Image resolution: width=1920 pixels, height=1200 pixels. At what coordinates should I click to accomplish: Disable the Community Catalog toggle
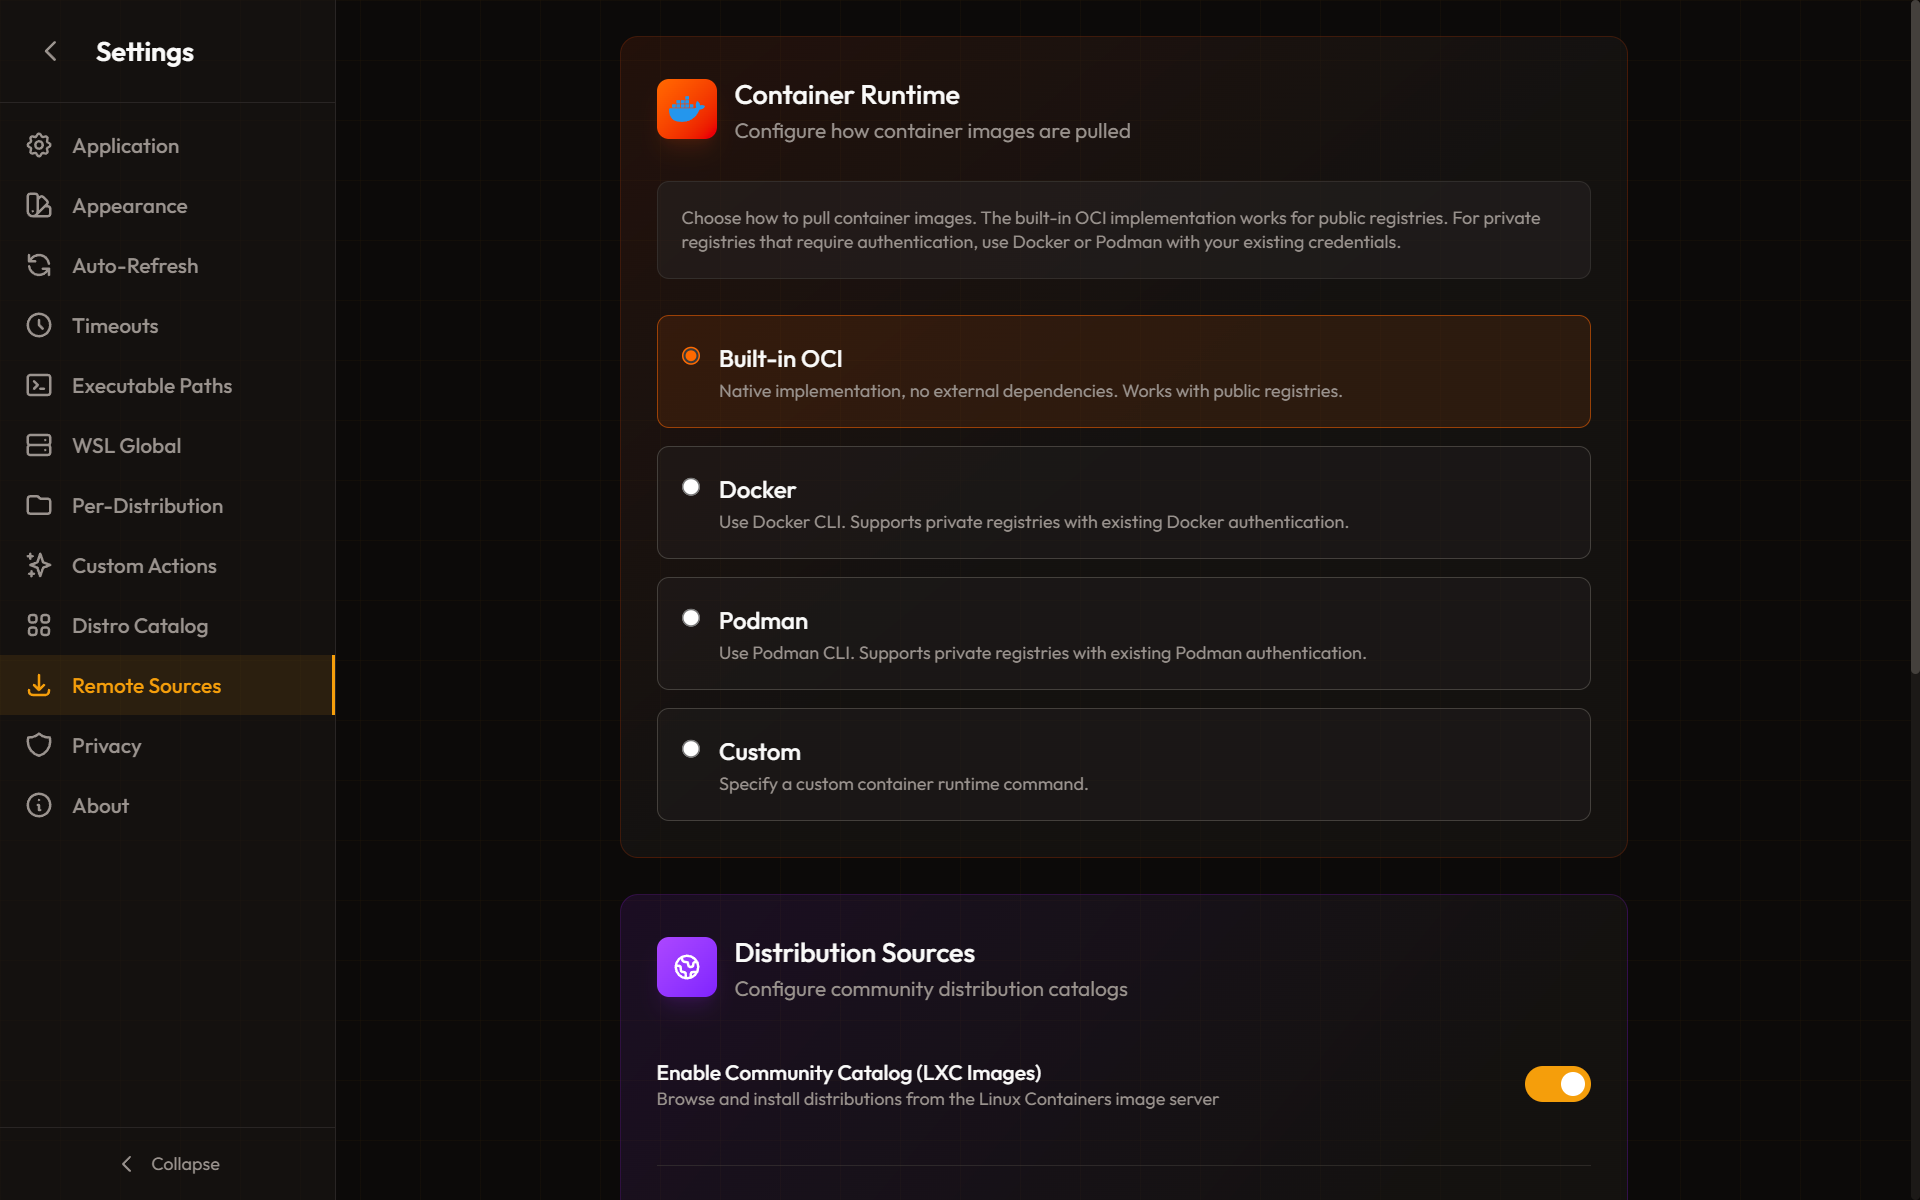point(1557,1084)
